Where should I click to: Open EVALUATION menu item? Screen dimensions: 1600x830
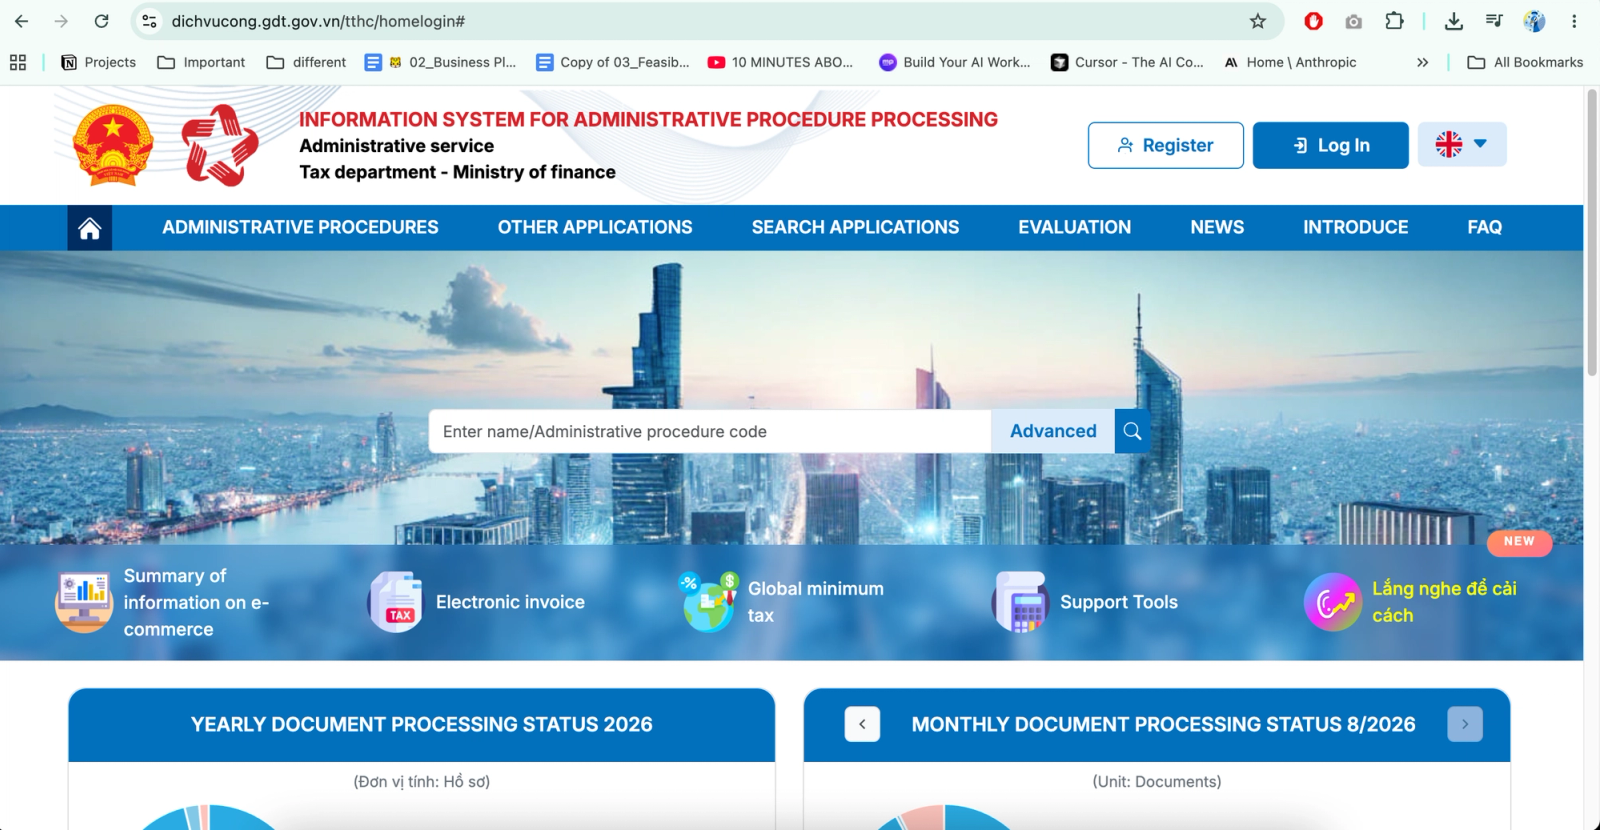(1075, 228)
